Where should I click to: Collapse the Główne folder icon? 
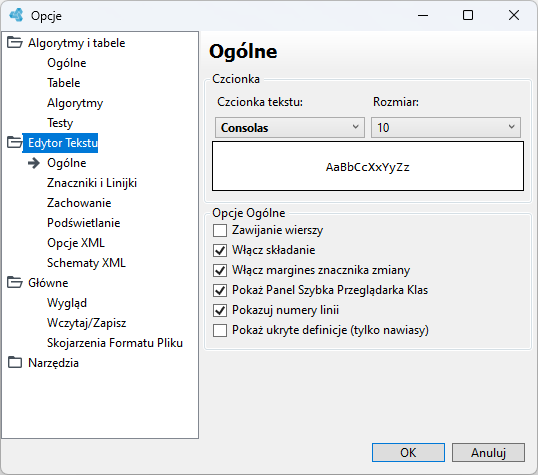pos(15,282)
